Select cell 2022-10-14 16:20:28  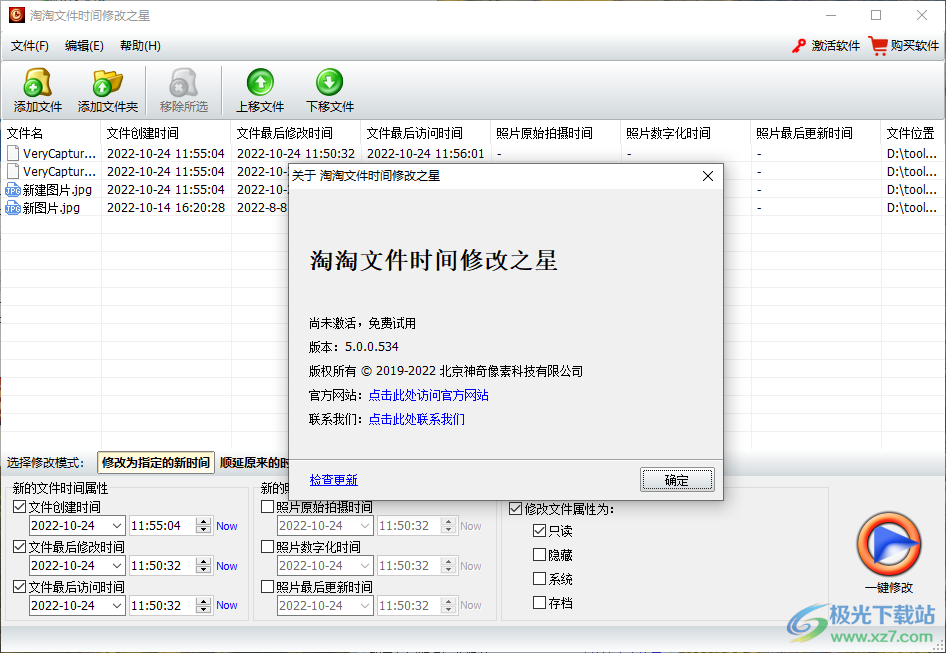166,208
